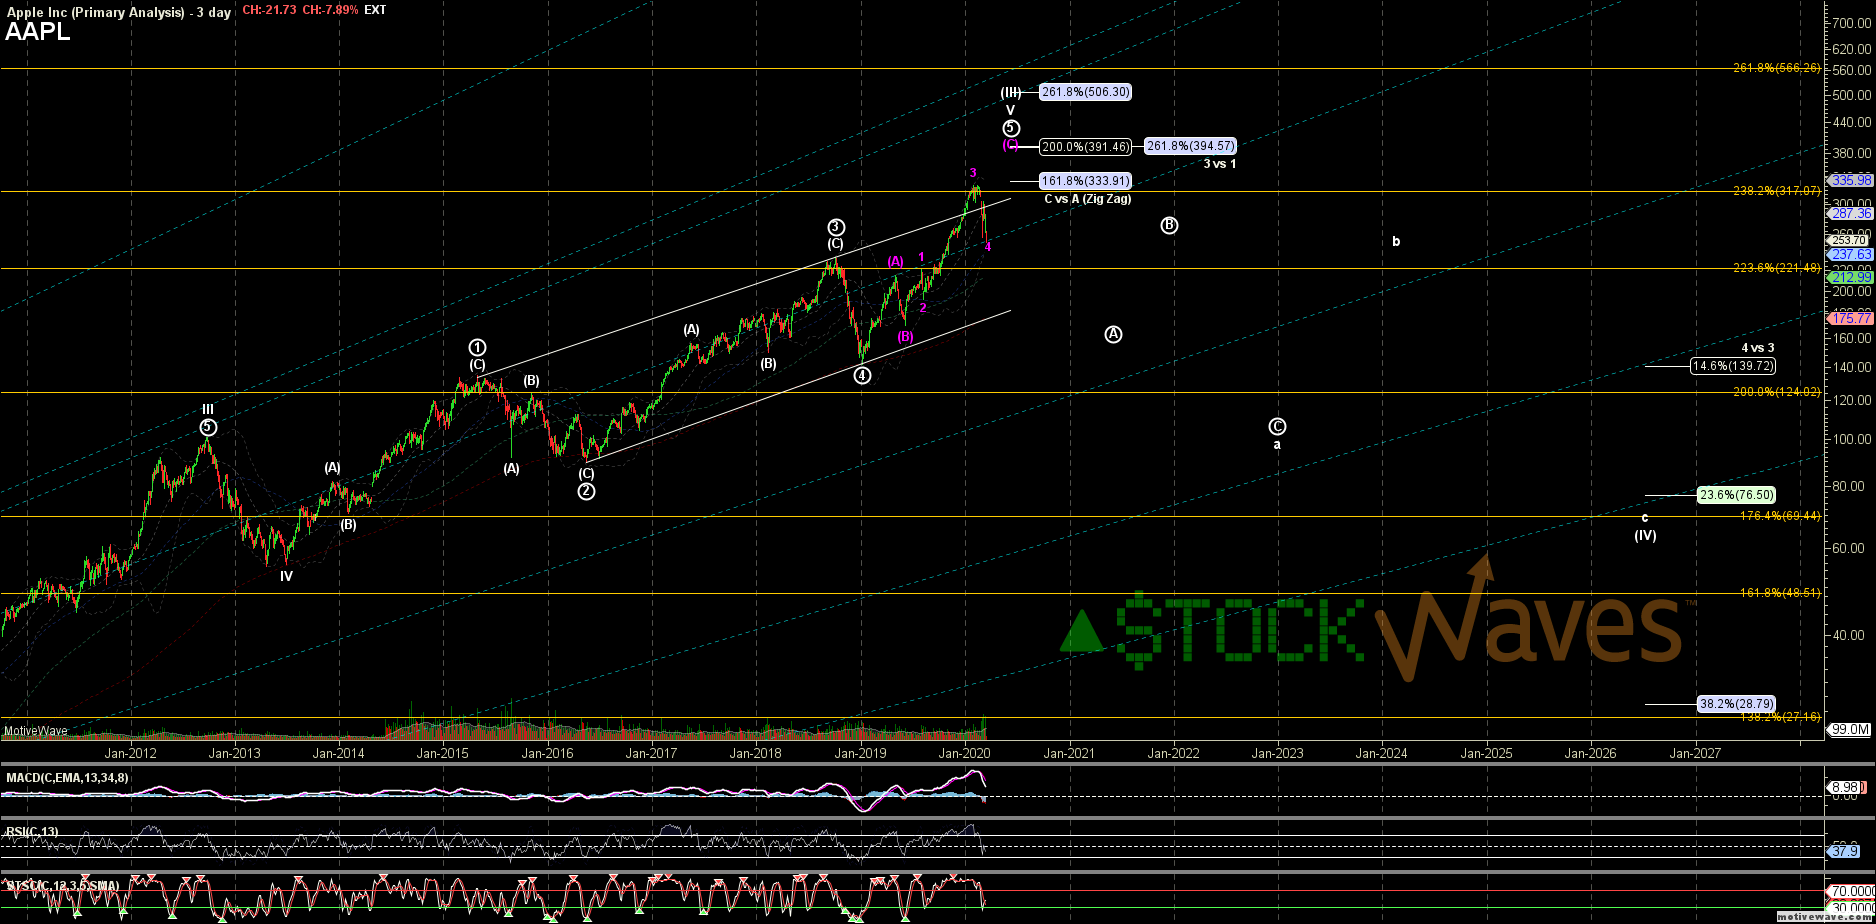The width and height of the screenshot is (1876, 924).
Task: Click the CH:-7.89% percent change value
Action: [x=329, y=10]
